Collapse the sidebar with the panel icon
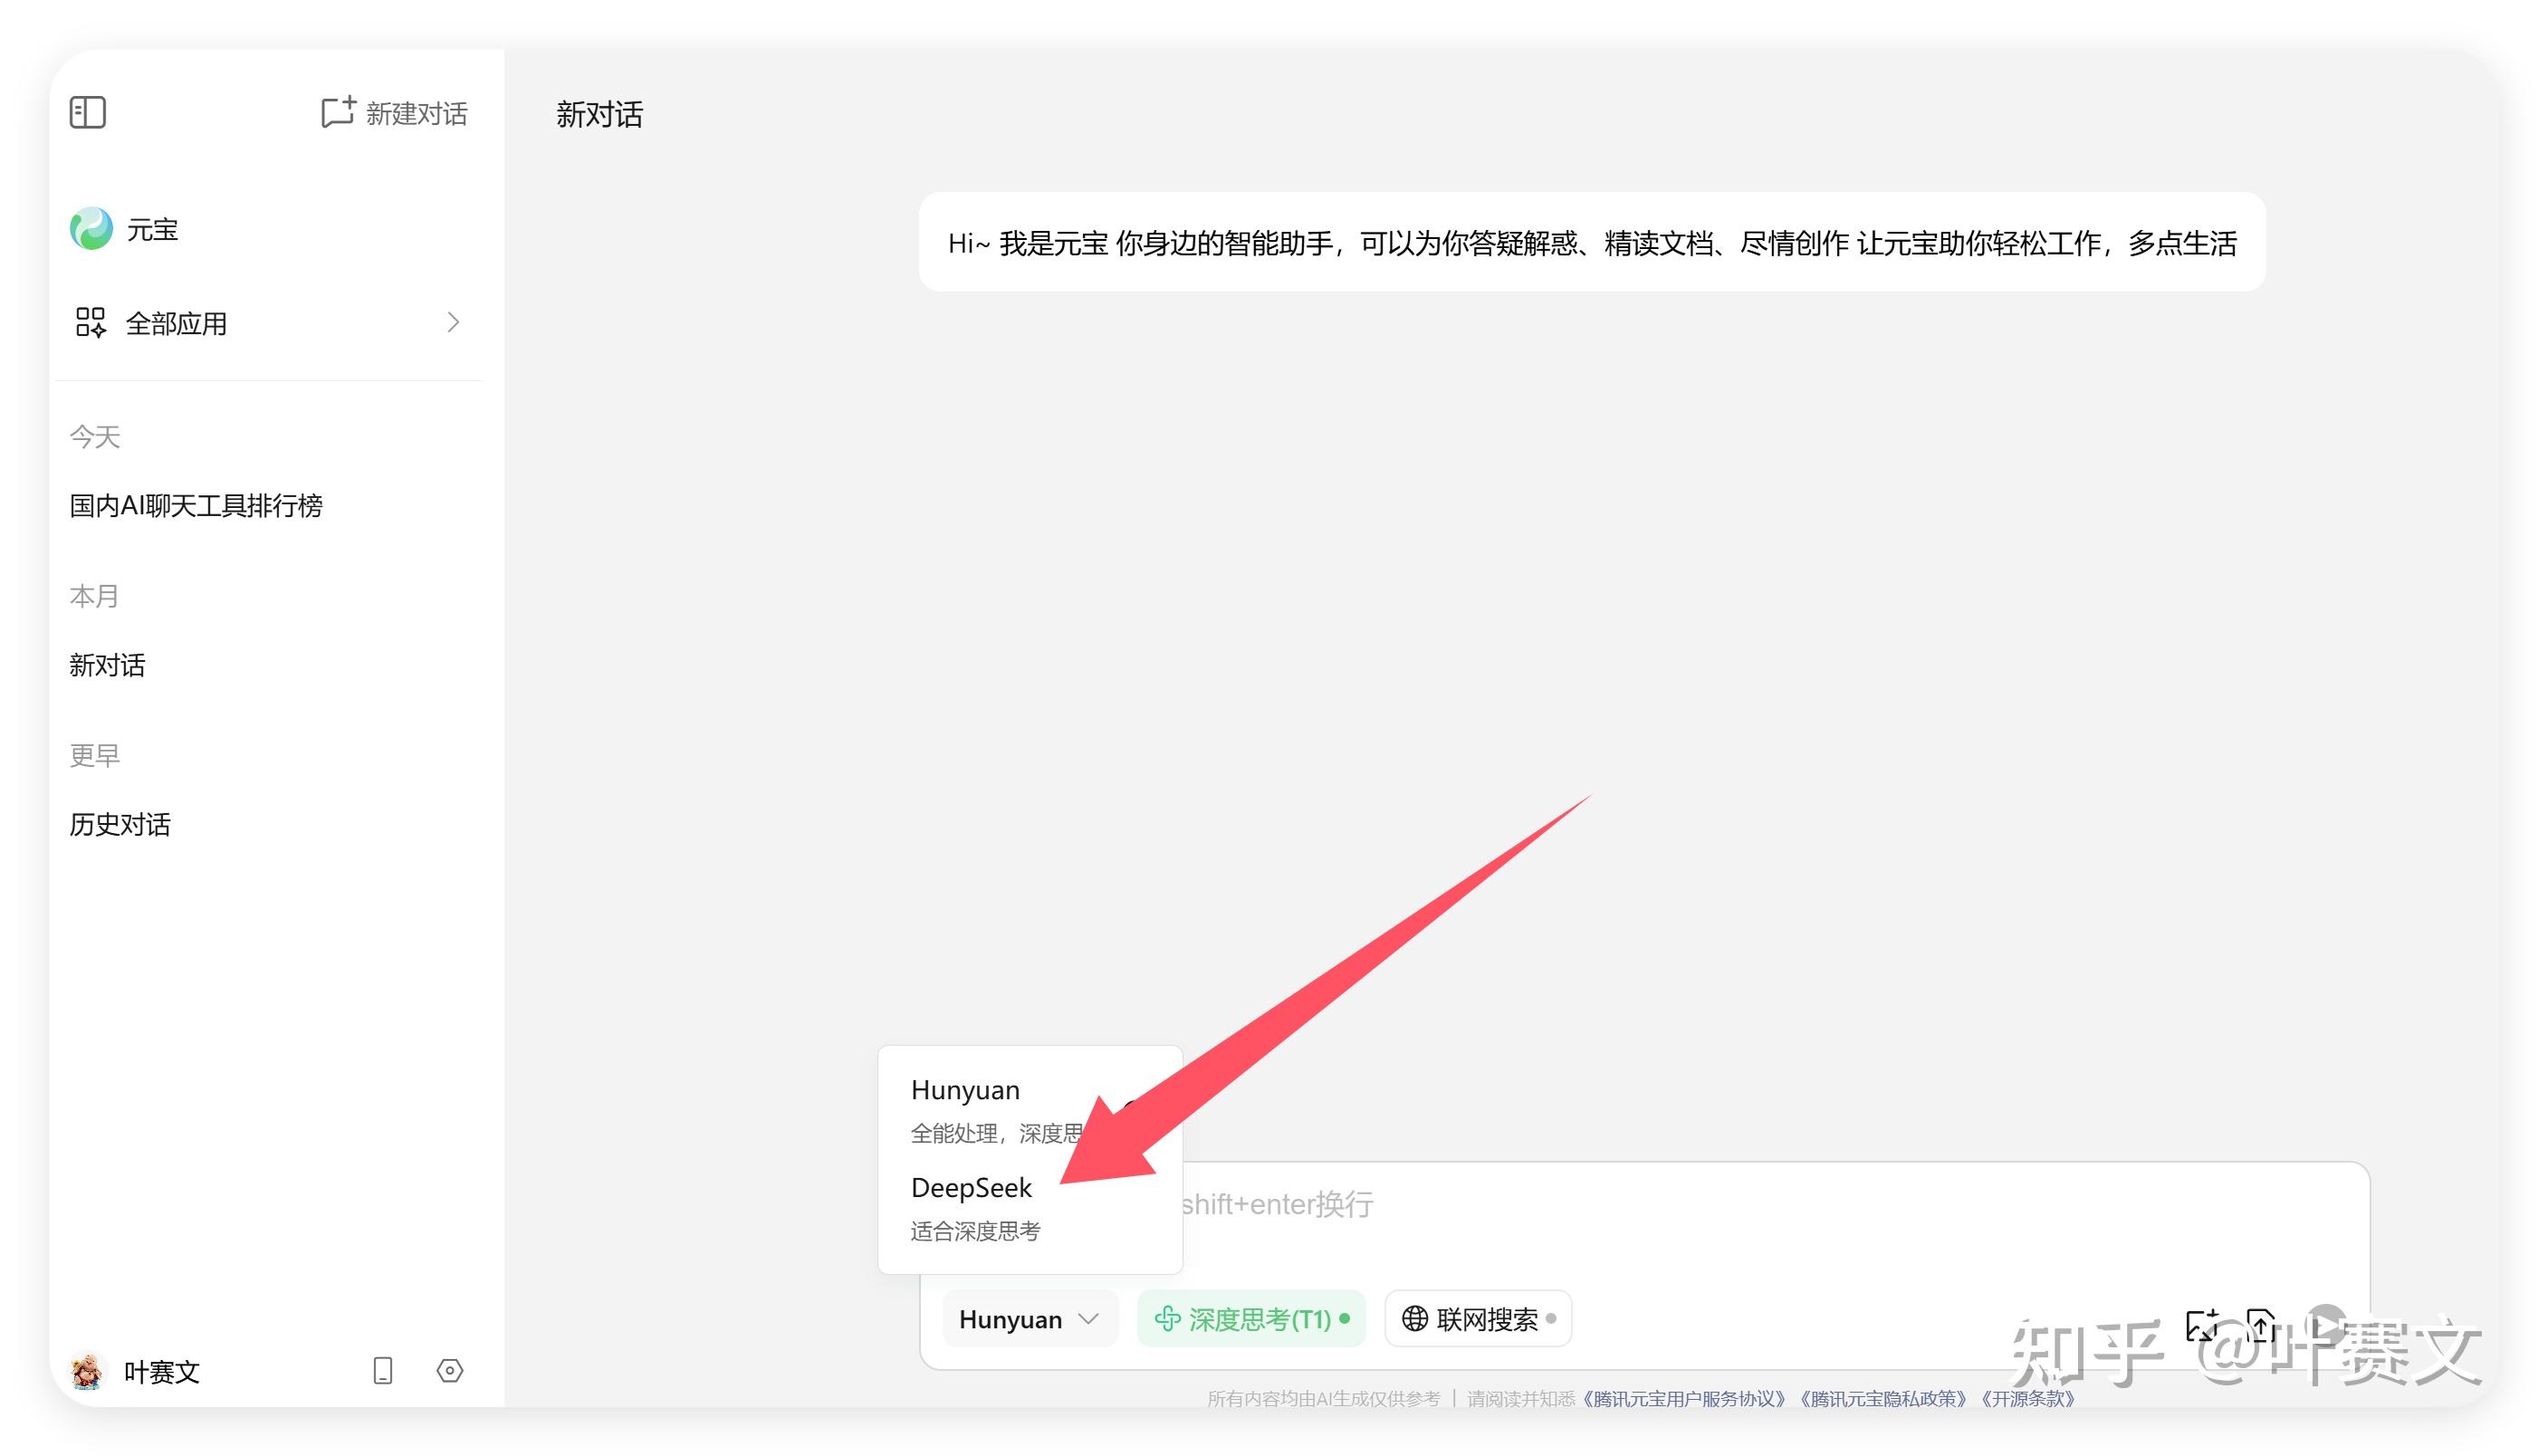The height and width of the screenshot is (1456, 2548). coord(88,112)
